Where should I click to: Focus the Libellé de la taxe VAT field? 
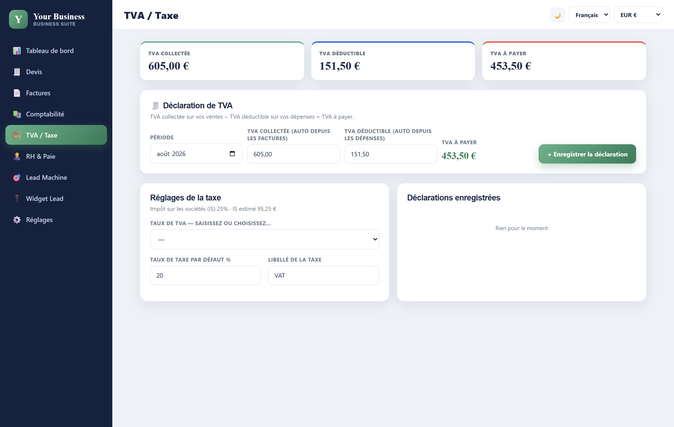pyautogui.click(x=323, y=275)
